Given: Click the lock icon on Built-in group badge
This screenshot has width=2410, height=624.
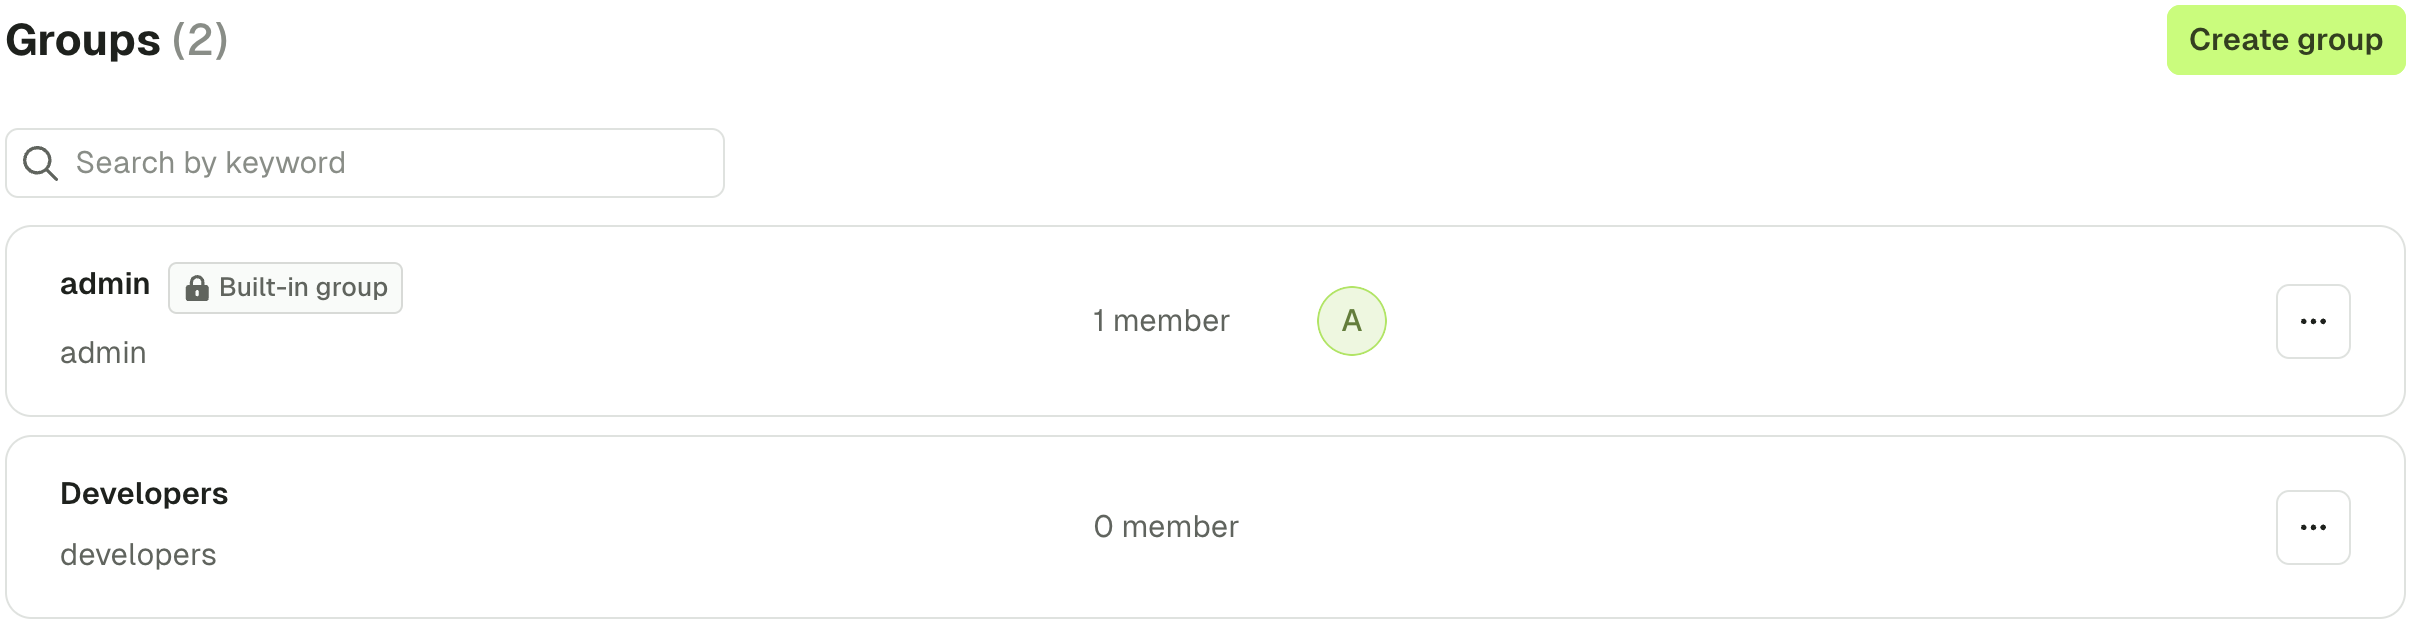Looking at the screenshot, I should coord(197,288).
